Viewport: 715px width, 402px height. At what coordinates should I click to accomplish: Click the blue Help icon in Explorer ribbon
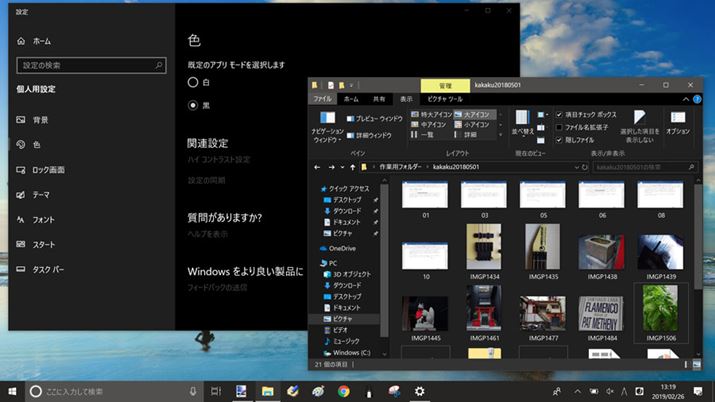pos(697,99)
